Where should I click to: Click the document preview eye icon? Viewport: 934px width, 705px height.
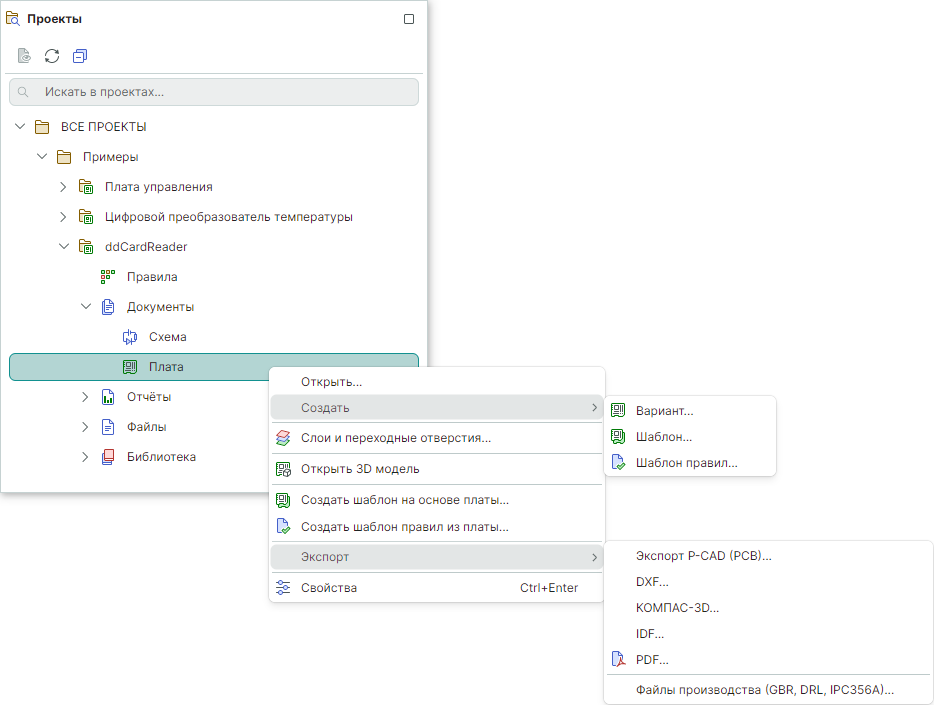click(x=24, y=56)
